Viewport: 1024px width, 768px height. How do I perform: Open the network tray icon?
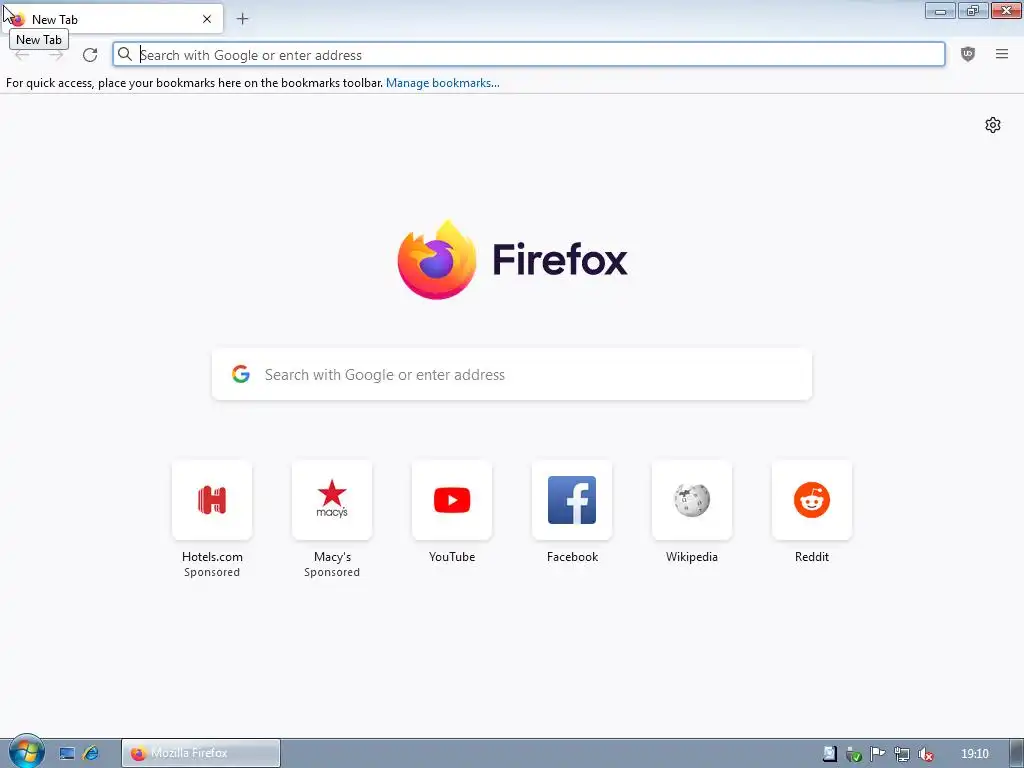coord(902,754)
